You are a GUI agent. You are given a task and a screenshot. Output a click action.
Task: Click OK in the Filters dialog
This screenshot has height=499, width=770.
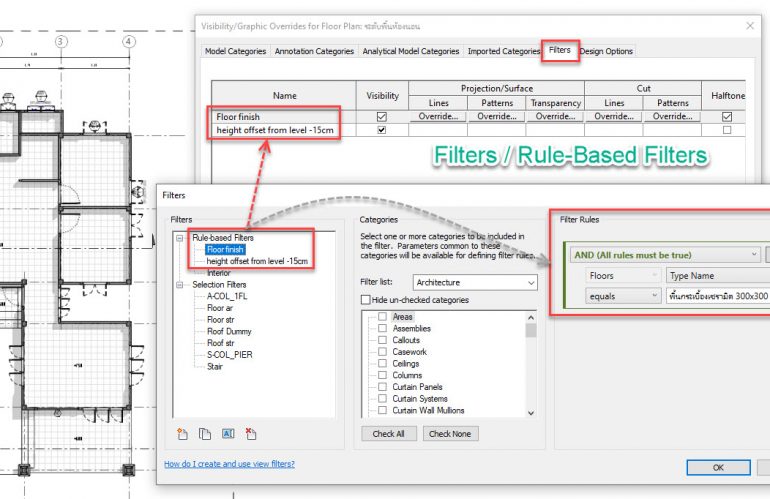[718, 468]
